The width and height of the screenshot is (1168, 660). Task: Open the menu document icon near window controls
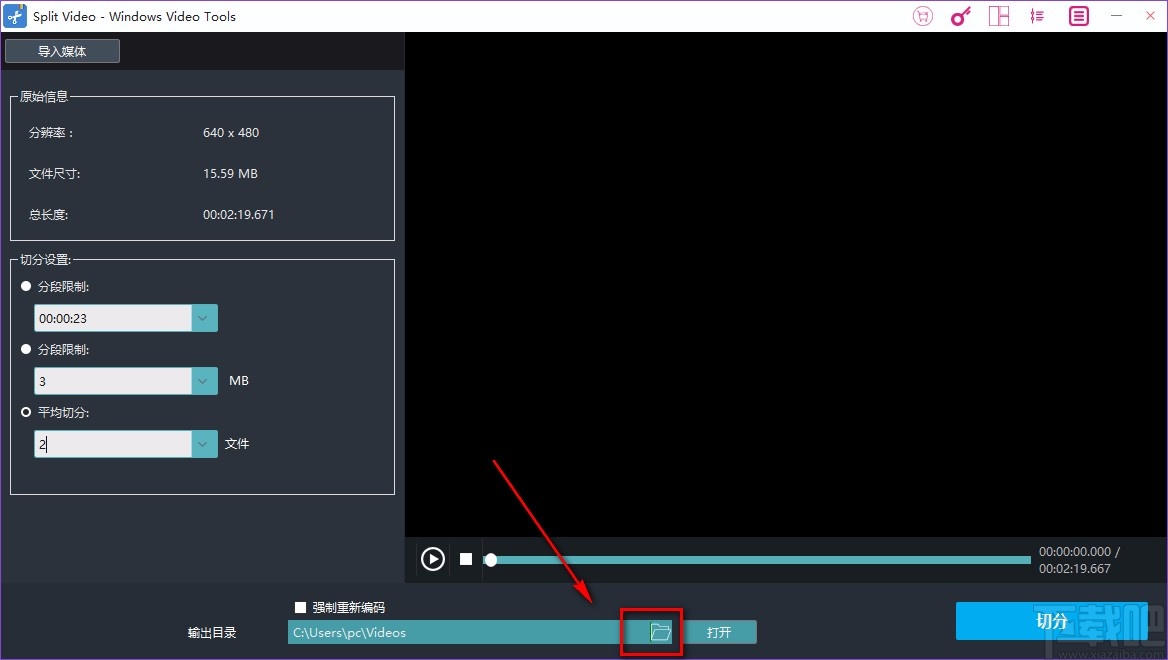point(1077,16)
